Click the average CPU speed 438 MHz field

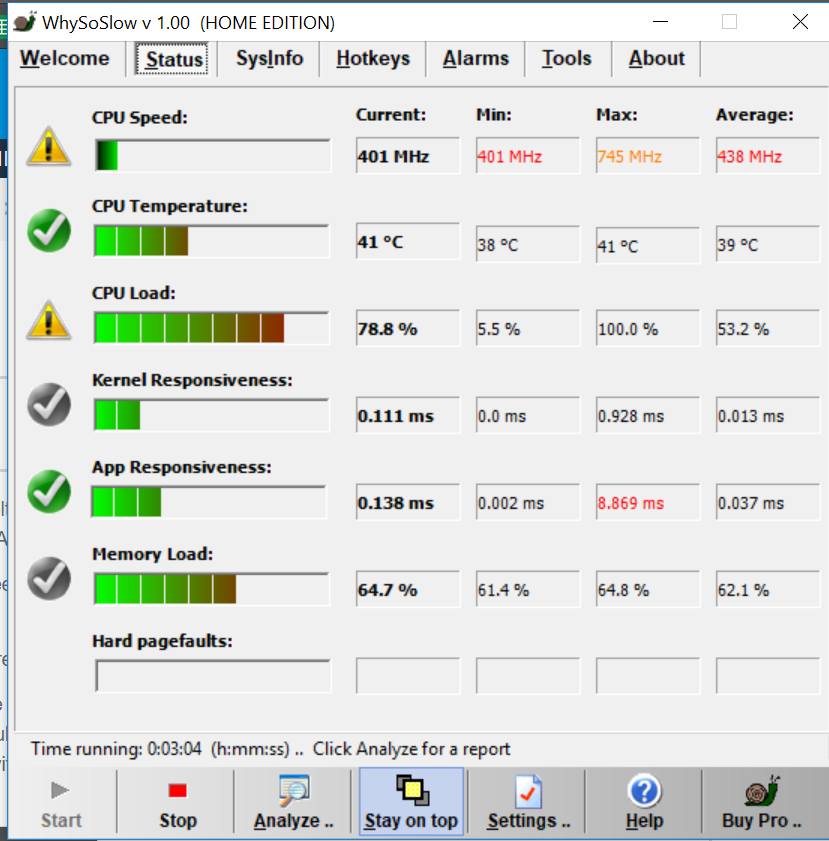coord(768,156)
